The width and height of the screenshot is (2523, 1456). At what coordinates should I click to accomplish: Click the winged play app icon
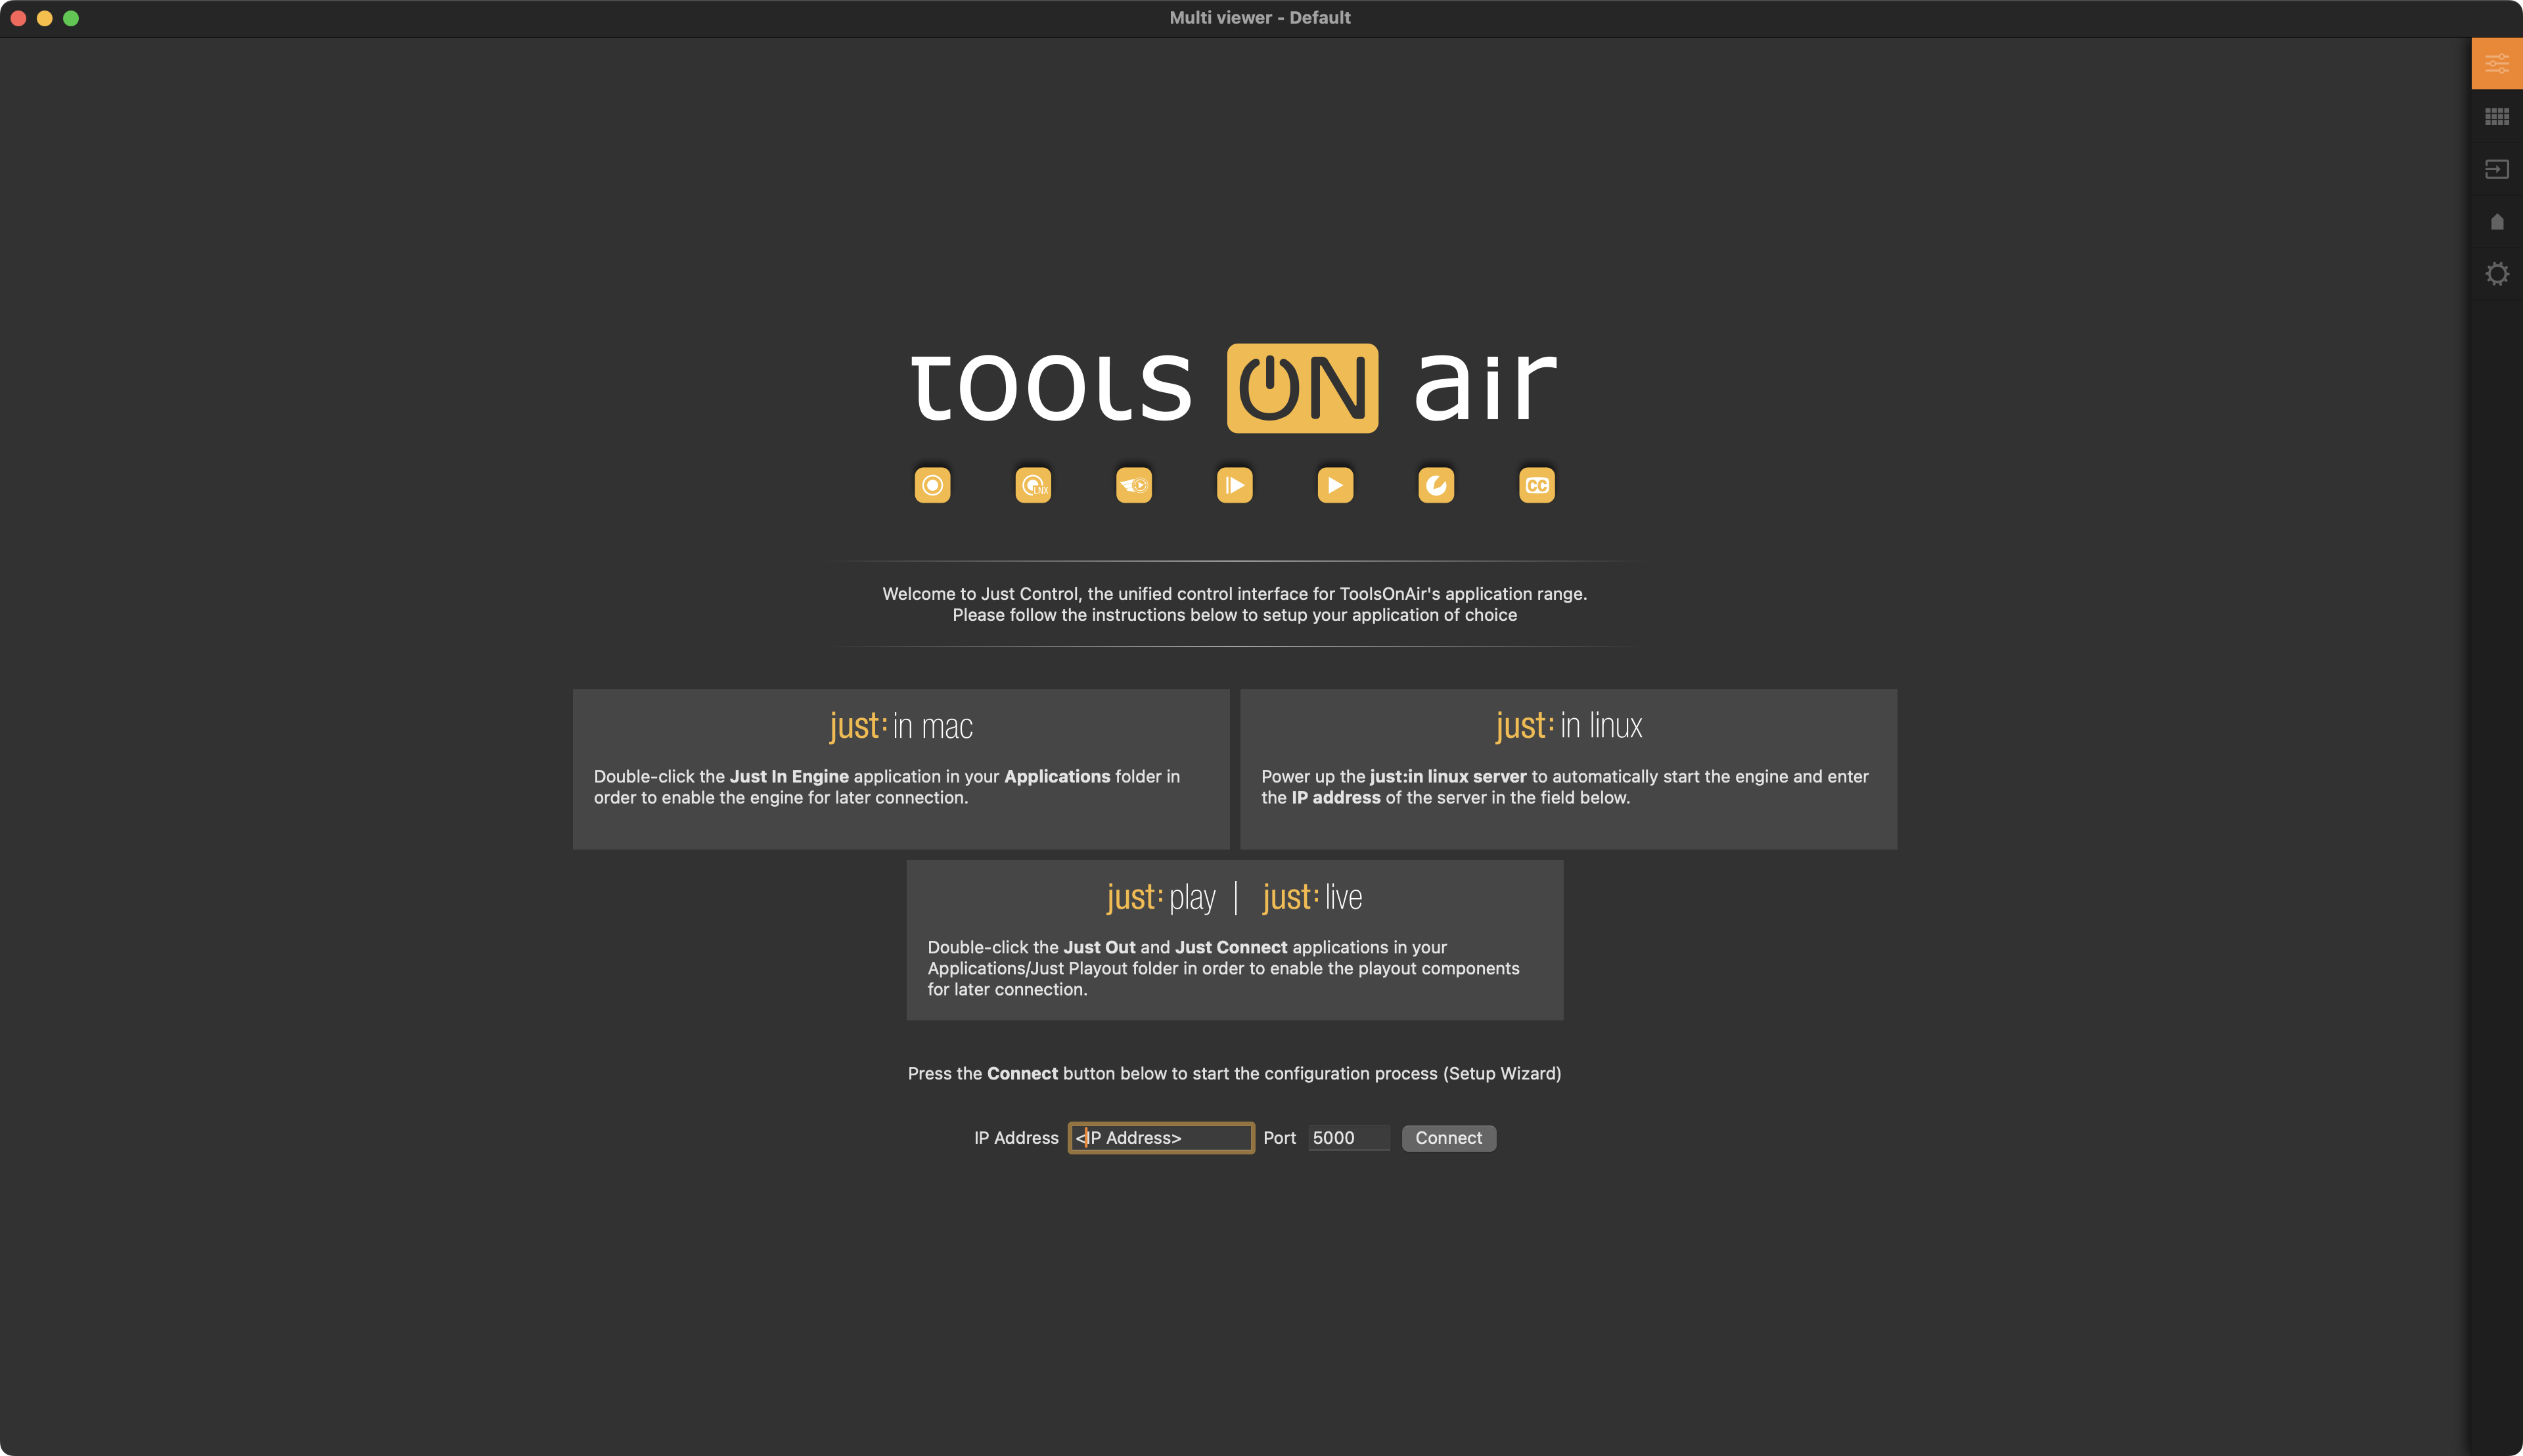[x=1134, y=485]
